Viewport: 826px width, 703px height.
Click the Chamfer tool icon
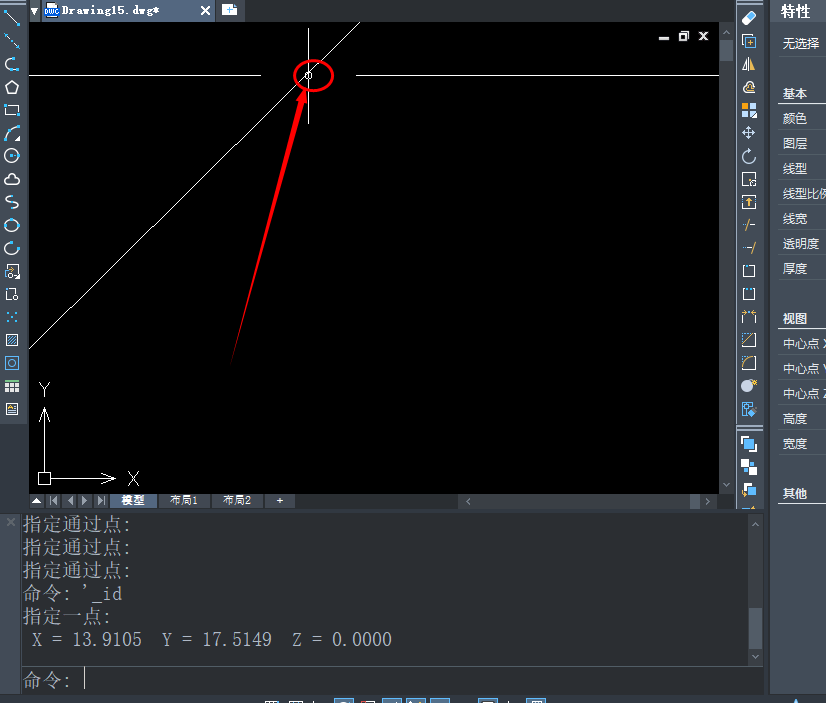click(x=749, y=340)
